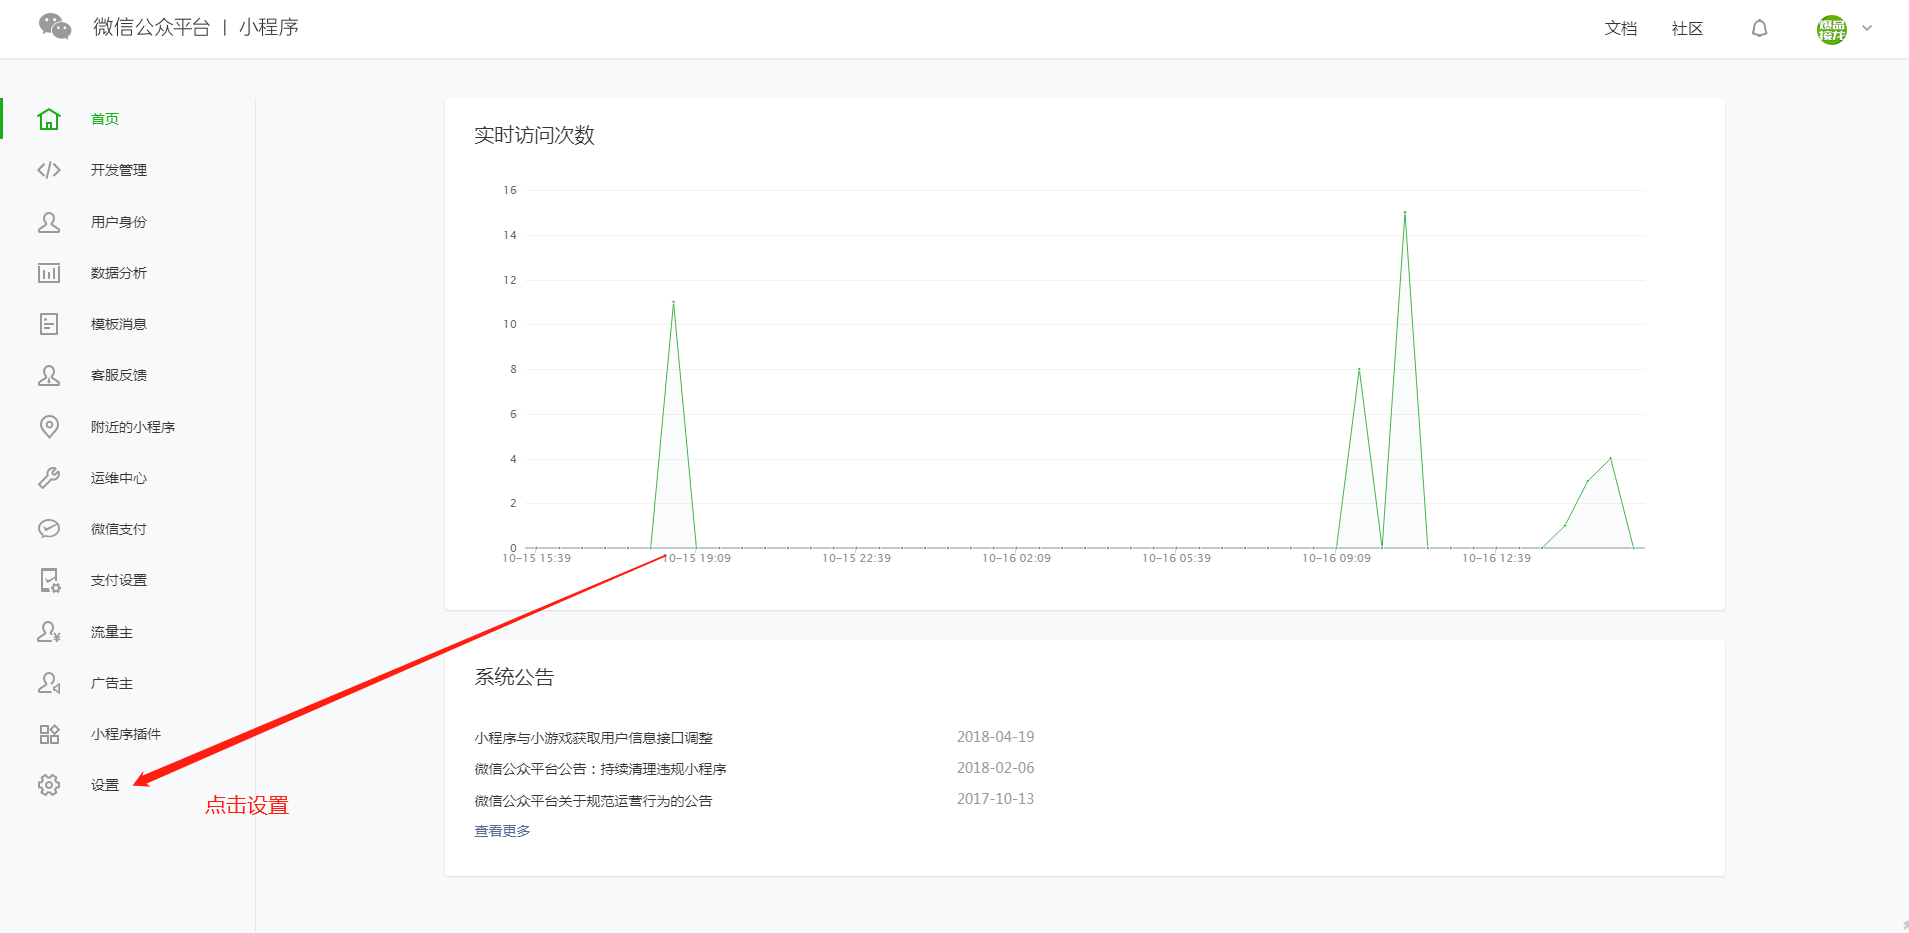The height and width of the screenshot is (933, 1909).
Task: Click the 附近的小程序 location pin icon
Action: pyautogui.click(x=49, y=427)
